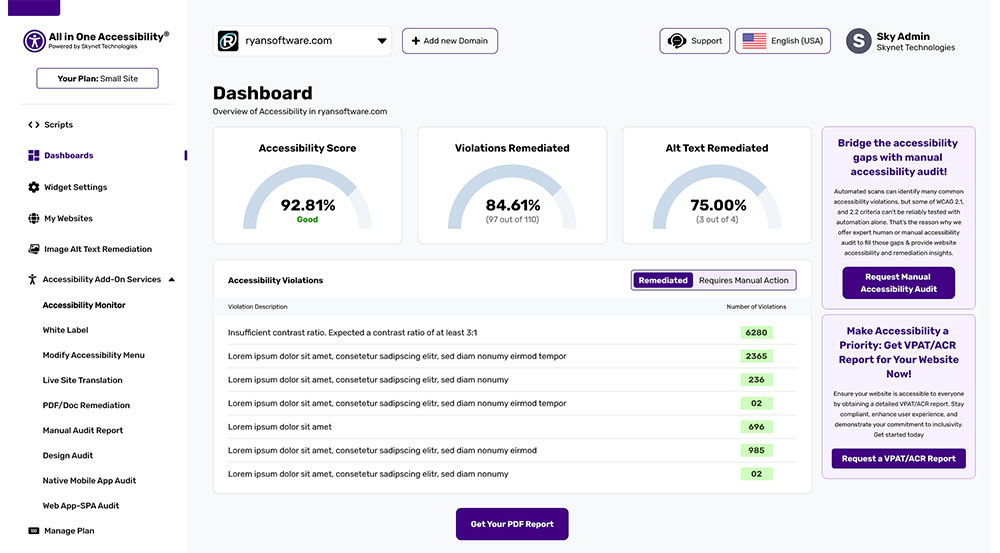Click the Get Your PDF Report button
Viewport: 1000px width, 553px height.
tap(511, 524)
